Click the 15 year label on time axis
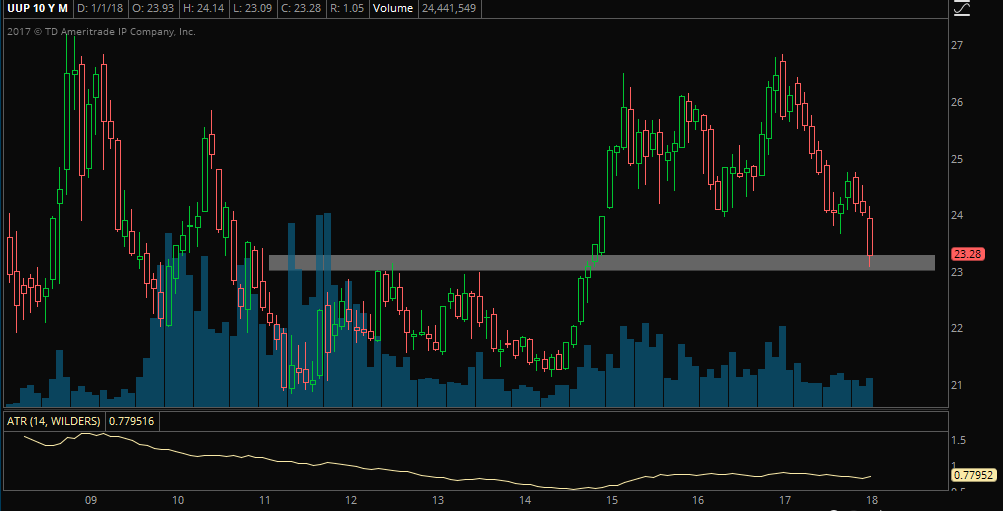1003x511 pixels. pos(611,500)
